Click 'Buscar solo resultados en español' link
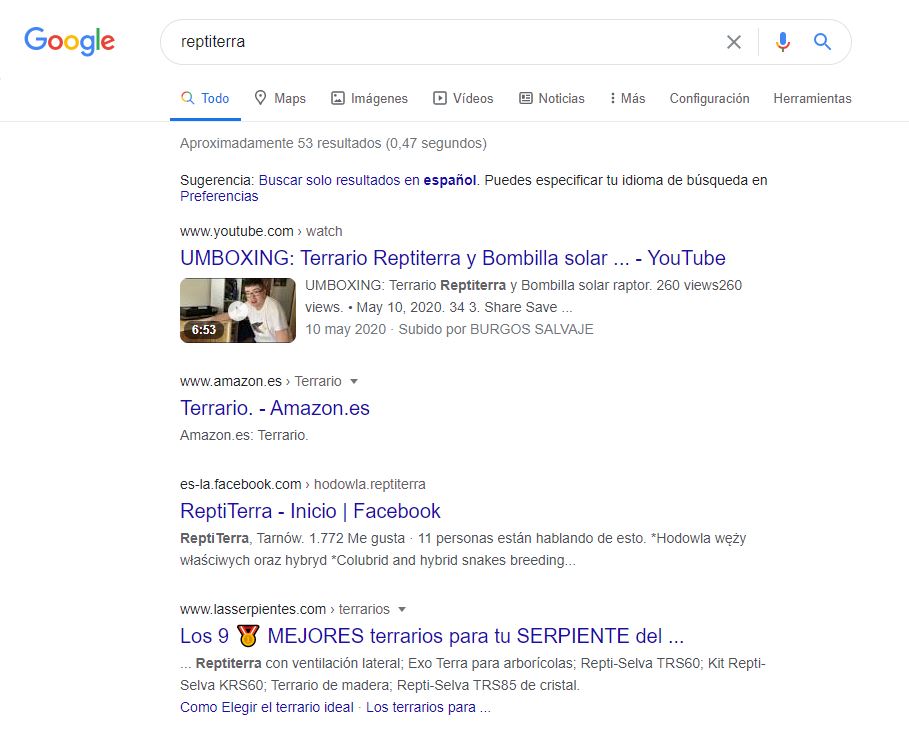 [368, 181]
